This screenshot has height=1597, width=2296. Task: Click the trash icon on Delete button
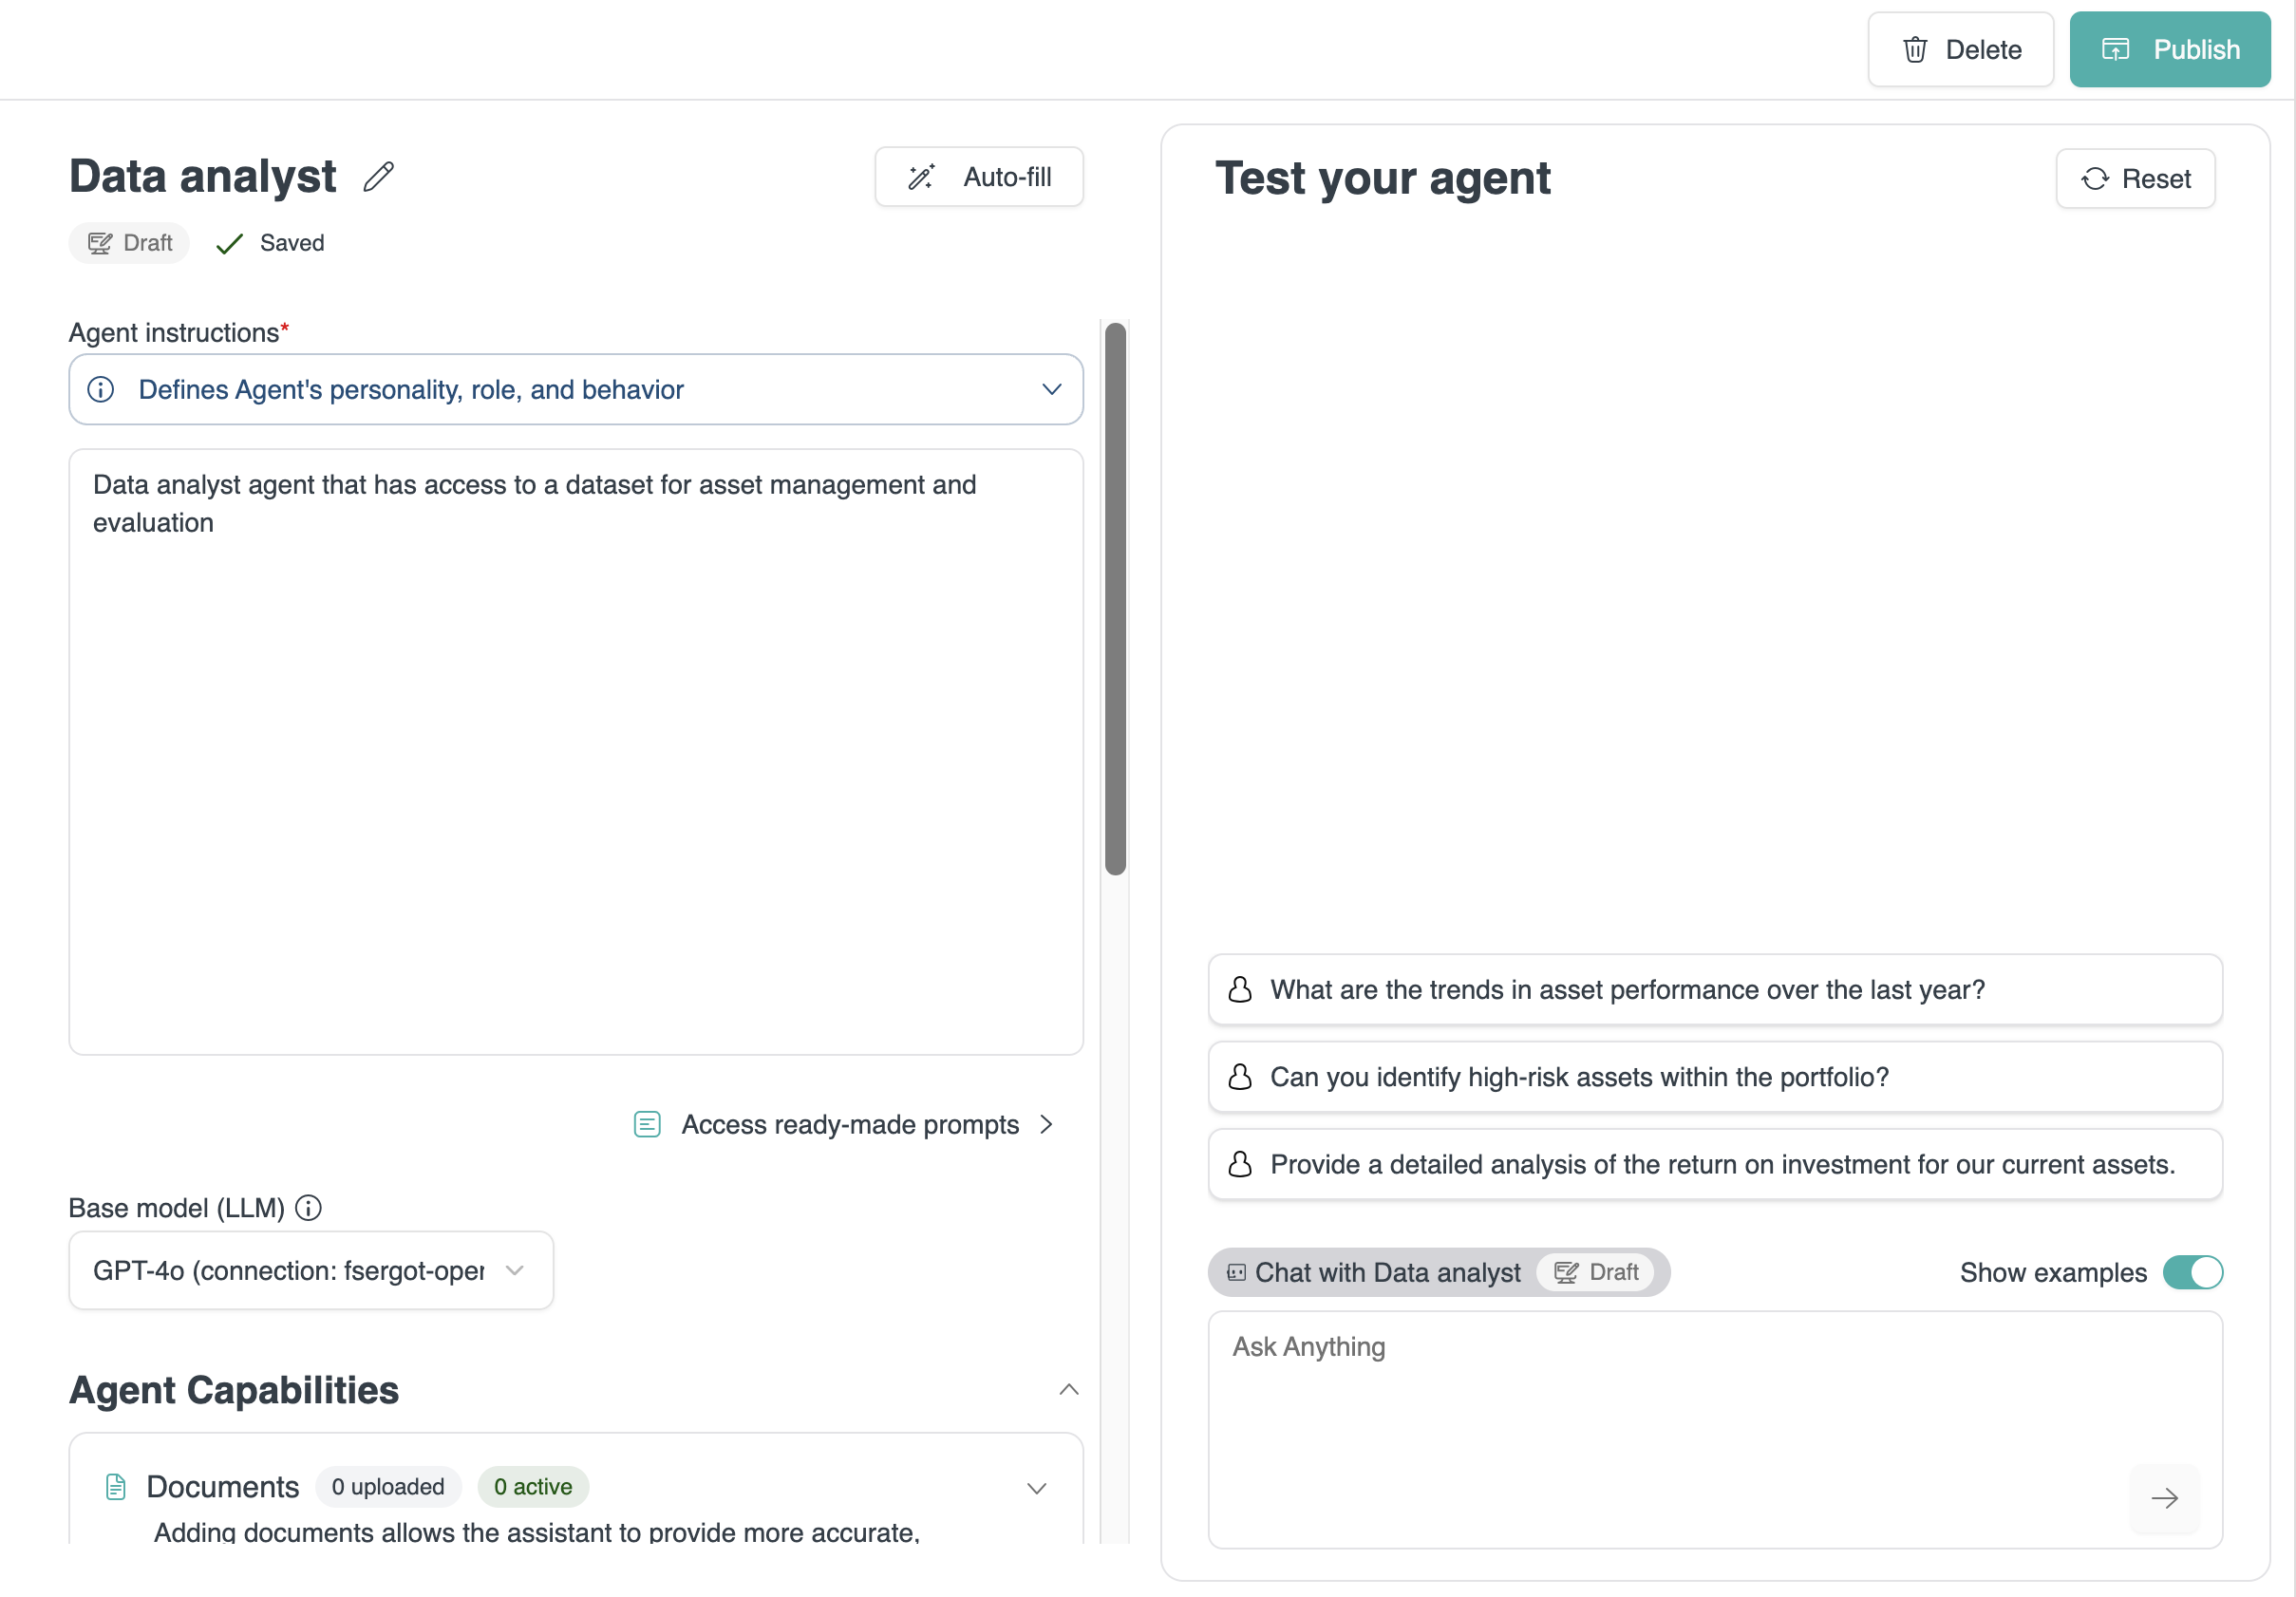coord(1914,50)
